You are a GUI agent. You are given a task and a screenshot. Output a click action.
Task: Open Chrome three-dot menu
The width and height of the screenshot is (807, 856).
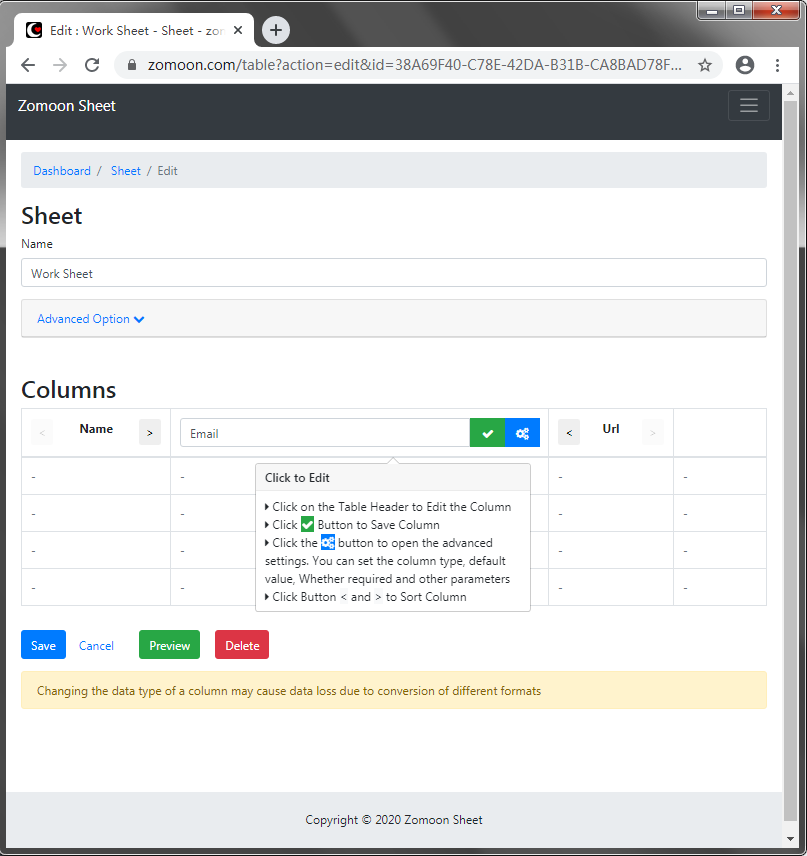(778, 65)
